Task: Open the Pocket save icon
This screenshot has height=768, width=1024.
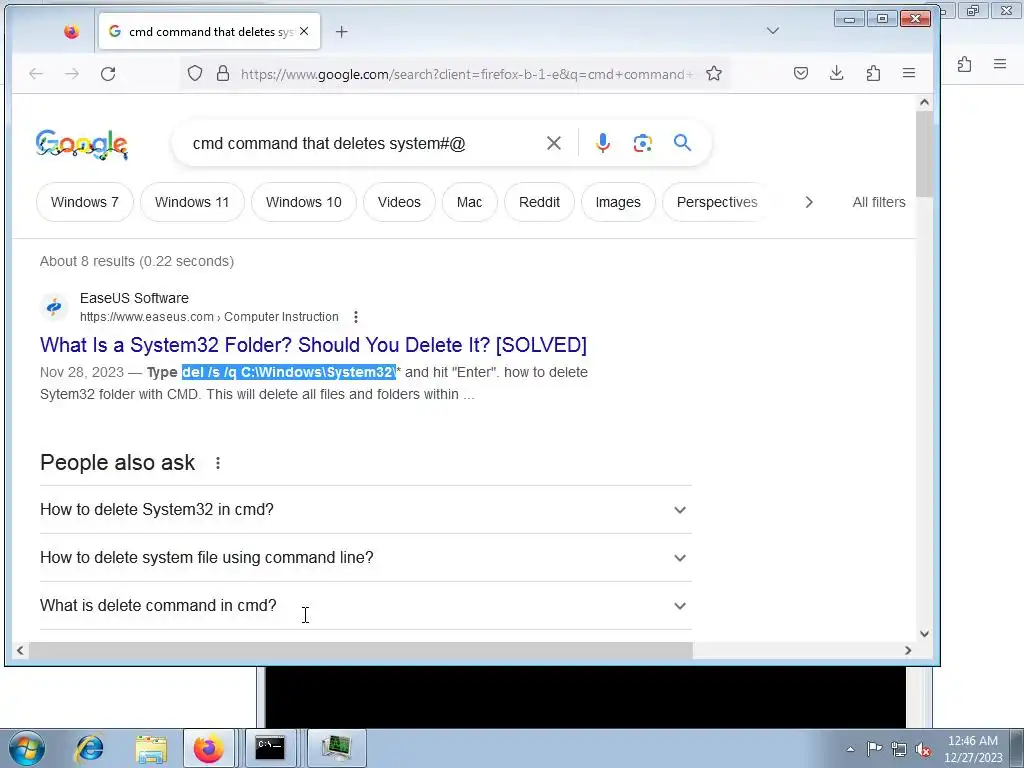Action: pyautogui.click(x=801, y=73)
